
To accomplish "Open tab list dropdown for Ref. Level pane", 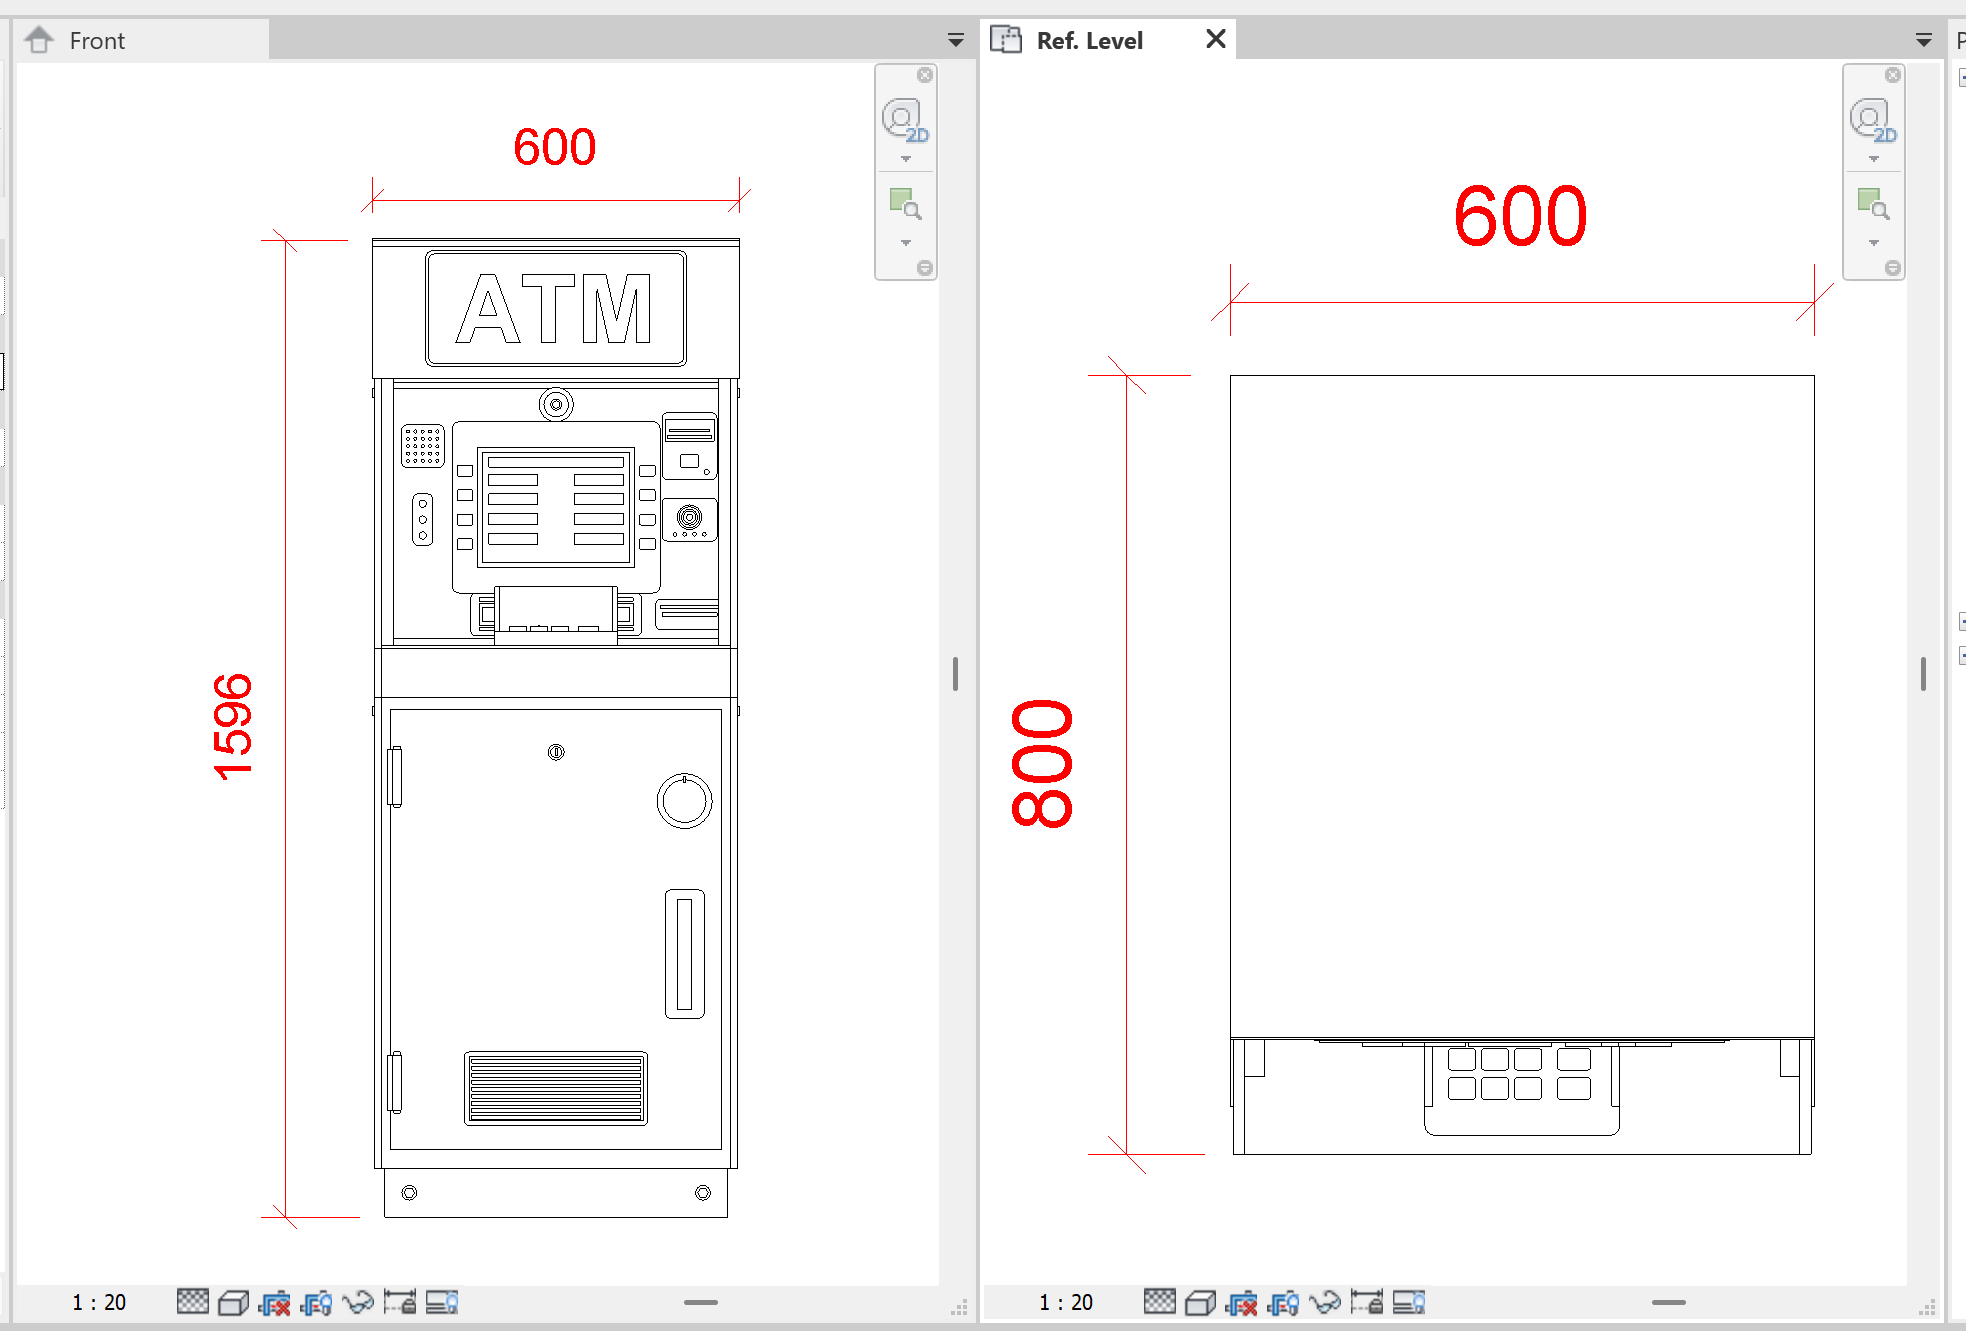I will 1923,40.
